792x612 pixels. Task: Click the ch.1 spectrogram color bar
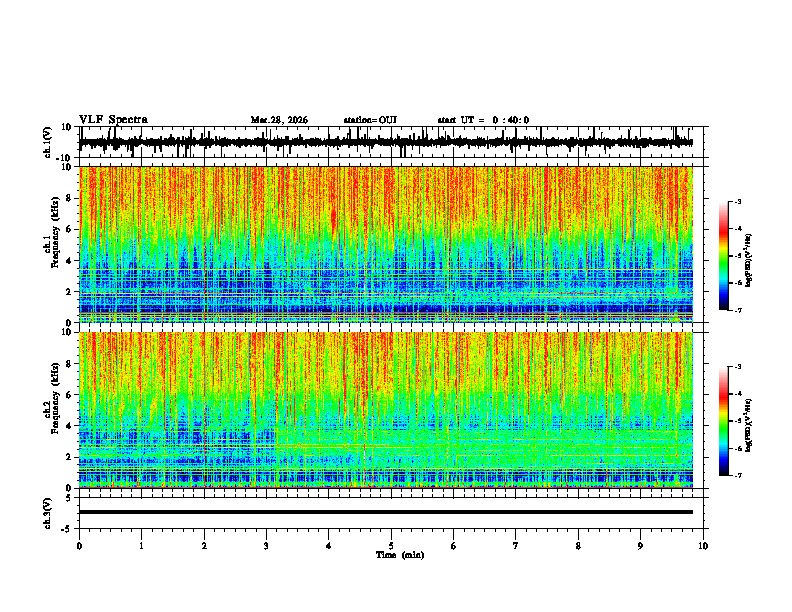tap(724, 256)
